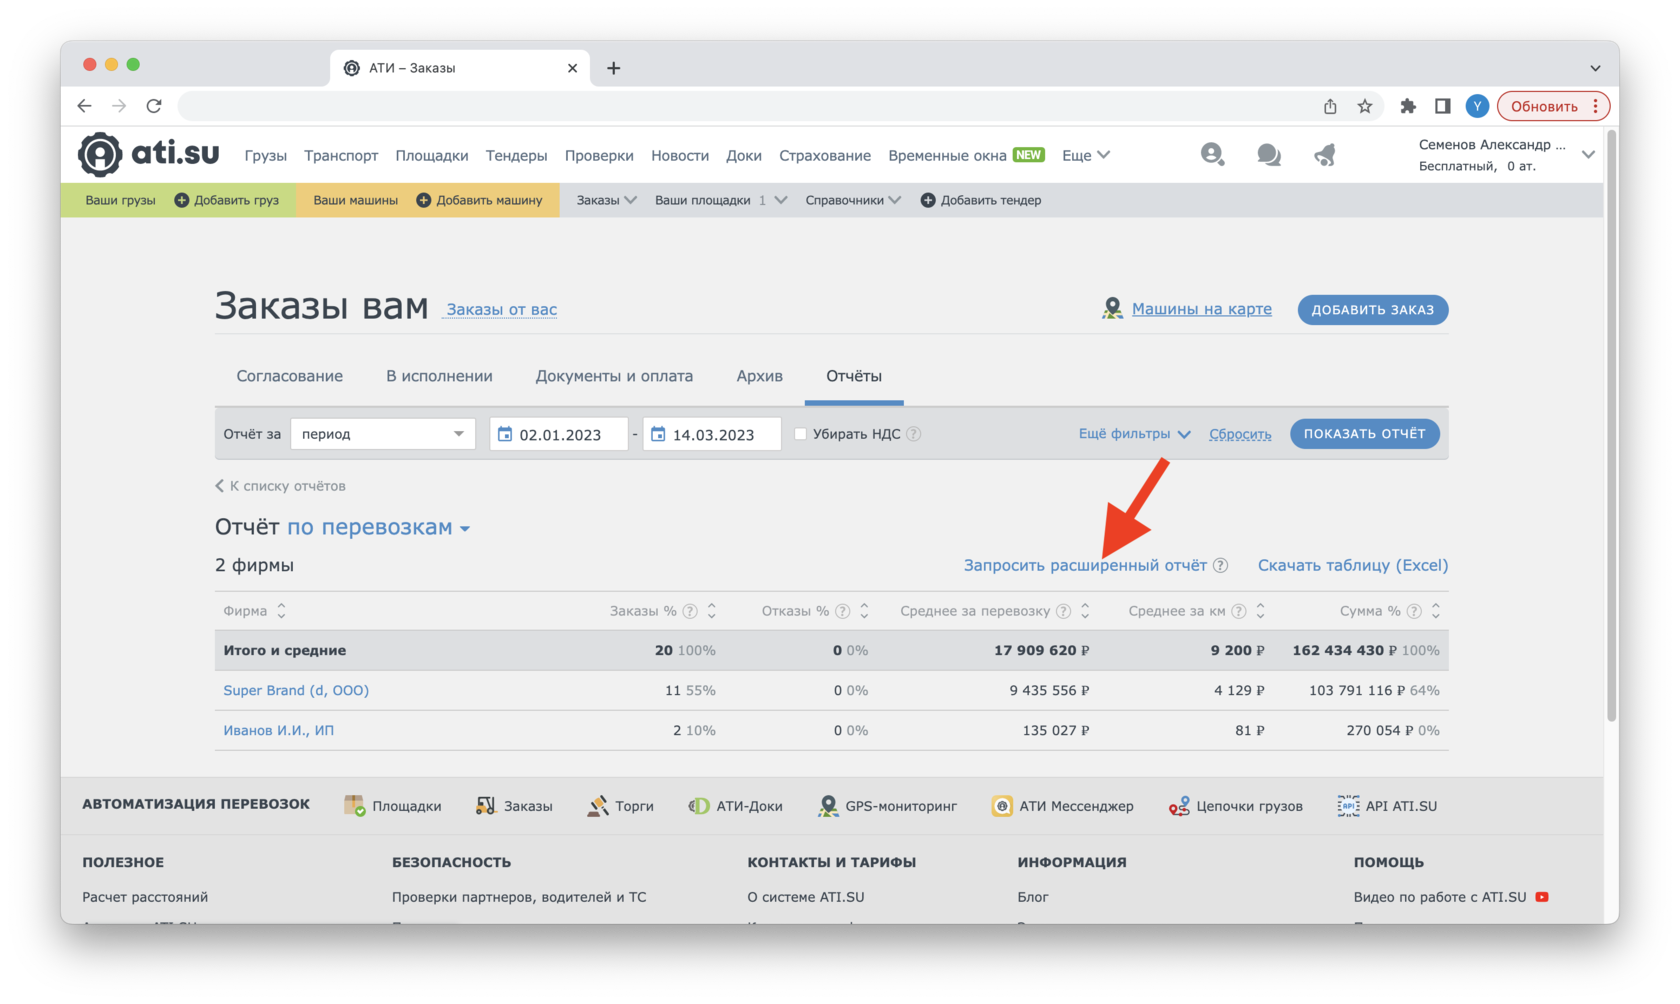Click help icon in Сумма % column
Viewport: 1680px width, 1004px height.
click(x=1414, y=611)
